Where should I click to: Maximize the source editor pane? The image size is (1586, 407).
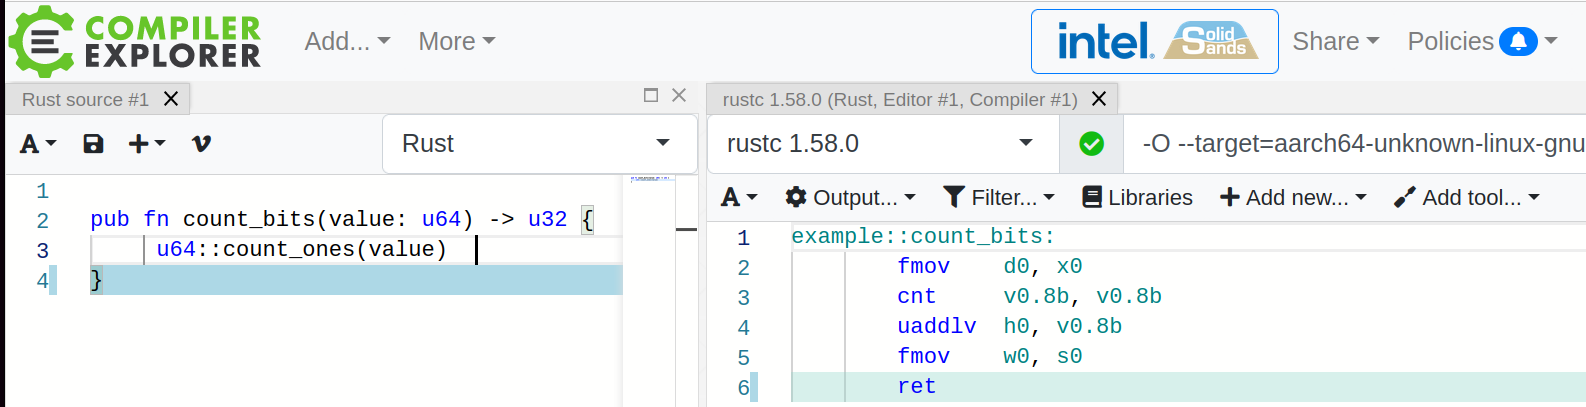[651, 95]
